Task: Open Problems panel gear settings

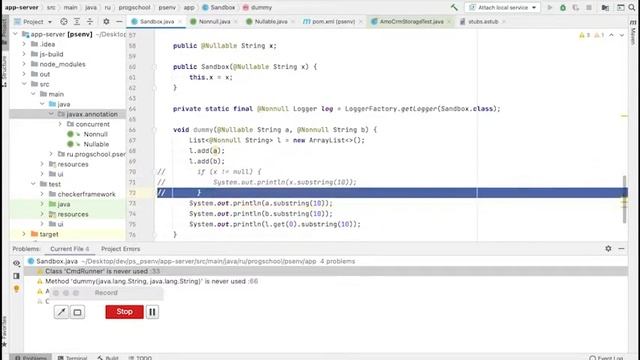Action: pos(608,248)
